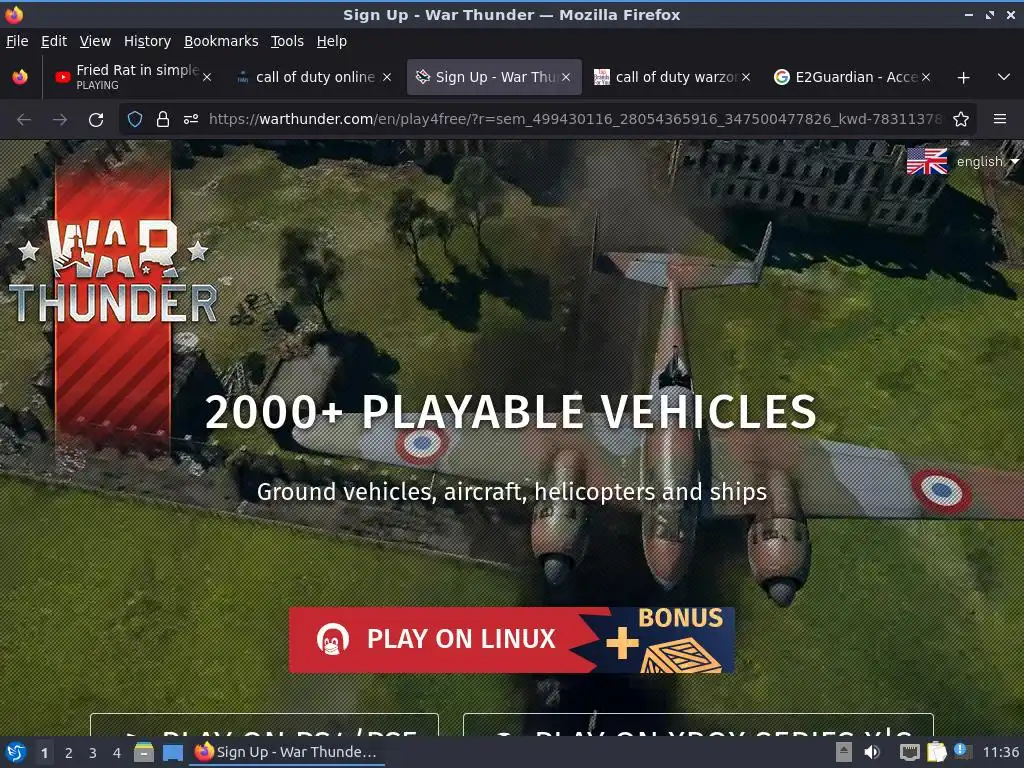1024x768 pixels.
Task: Click the 2000+ PLAYABLE VEHICLES heading
Action: 511,412
